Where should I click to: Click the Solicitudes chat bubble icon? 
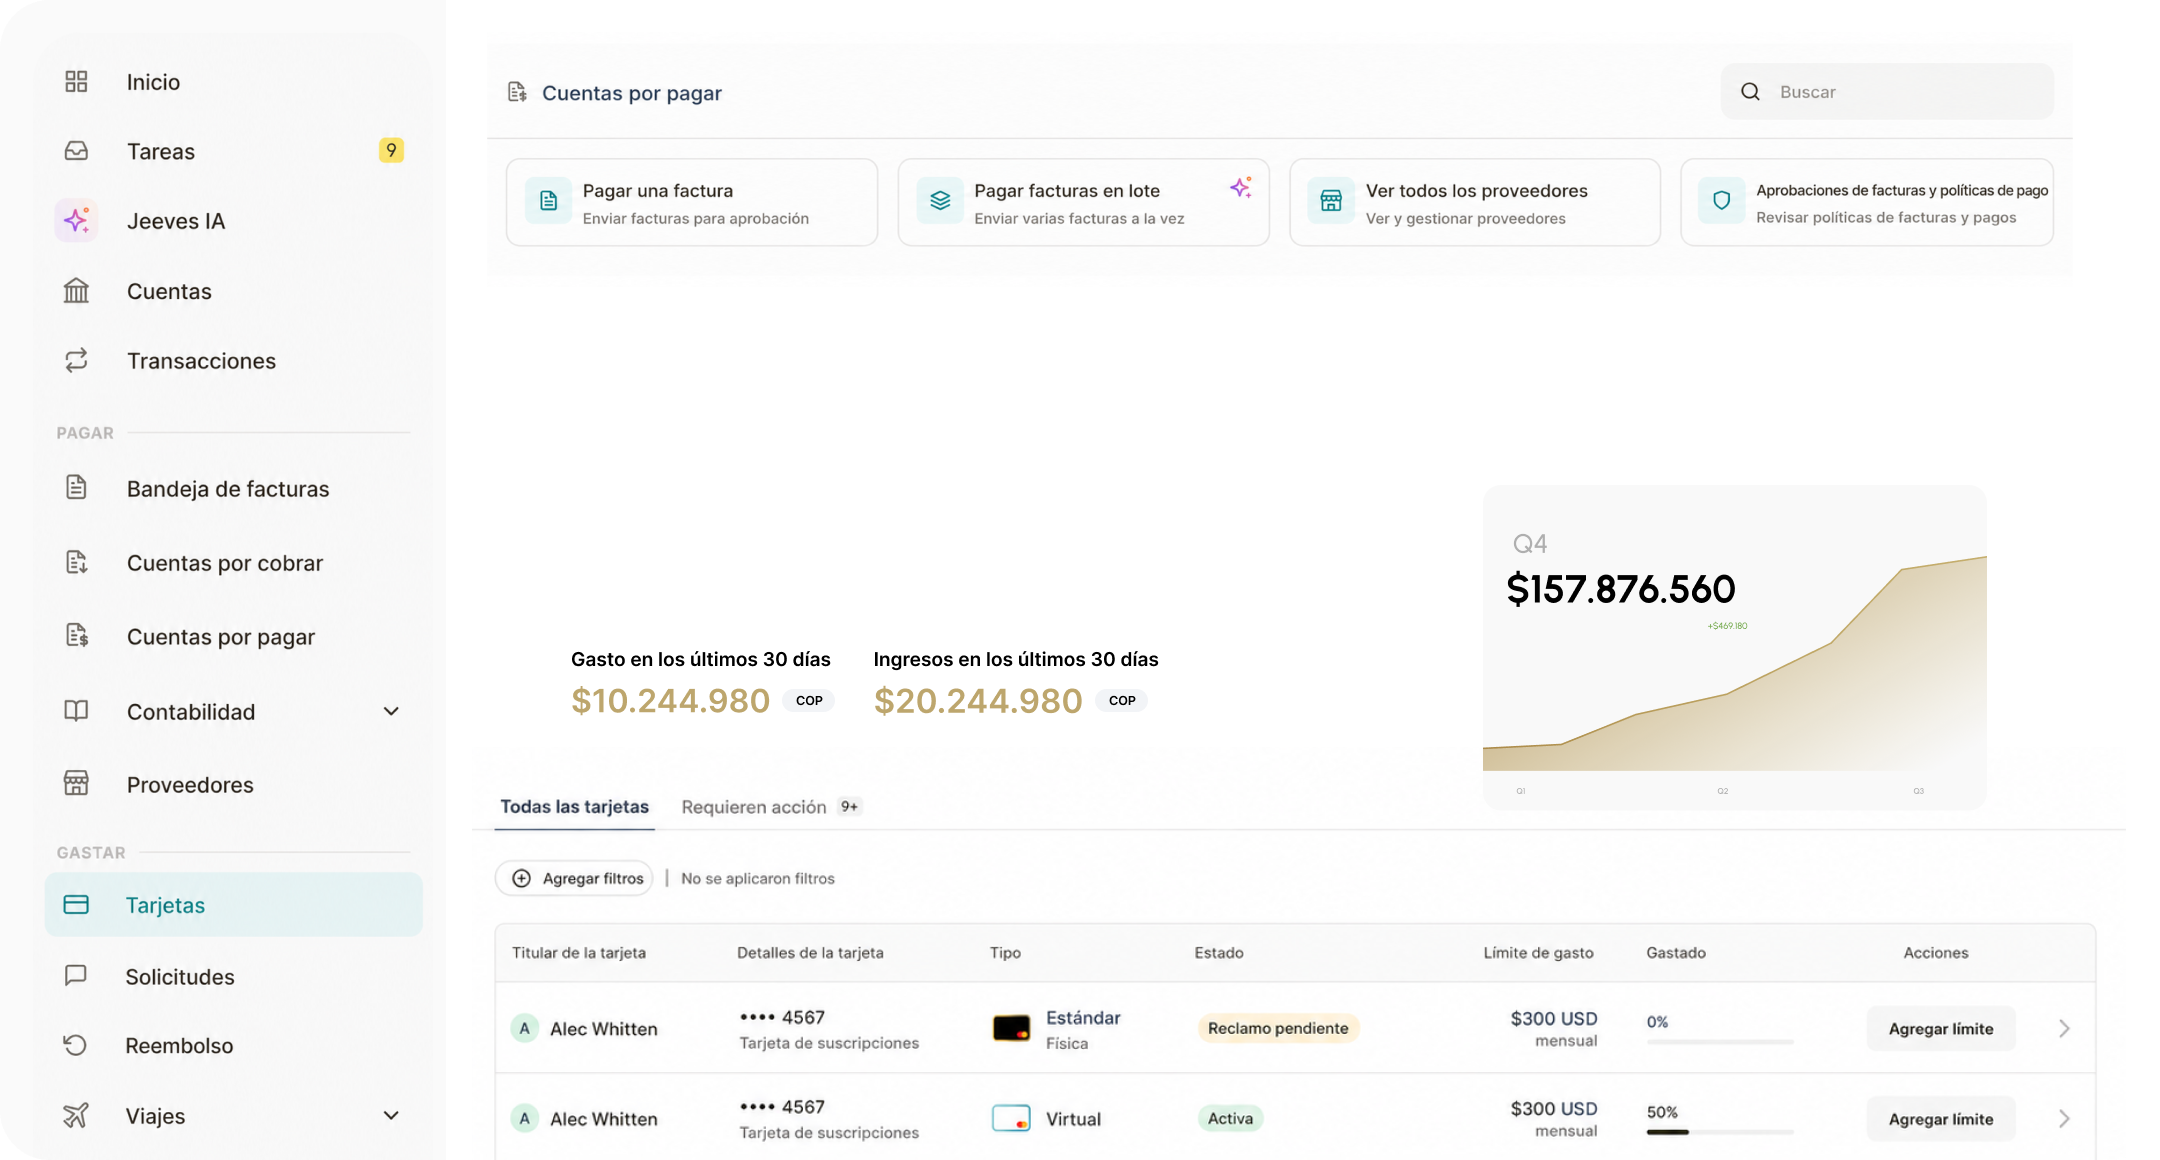pyautogui.click(x=76, y=975)
